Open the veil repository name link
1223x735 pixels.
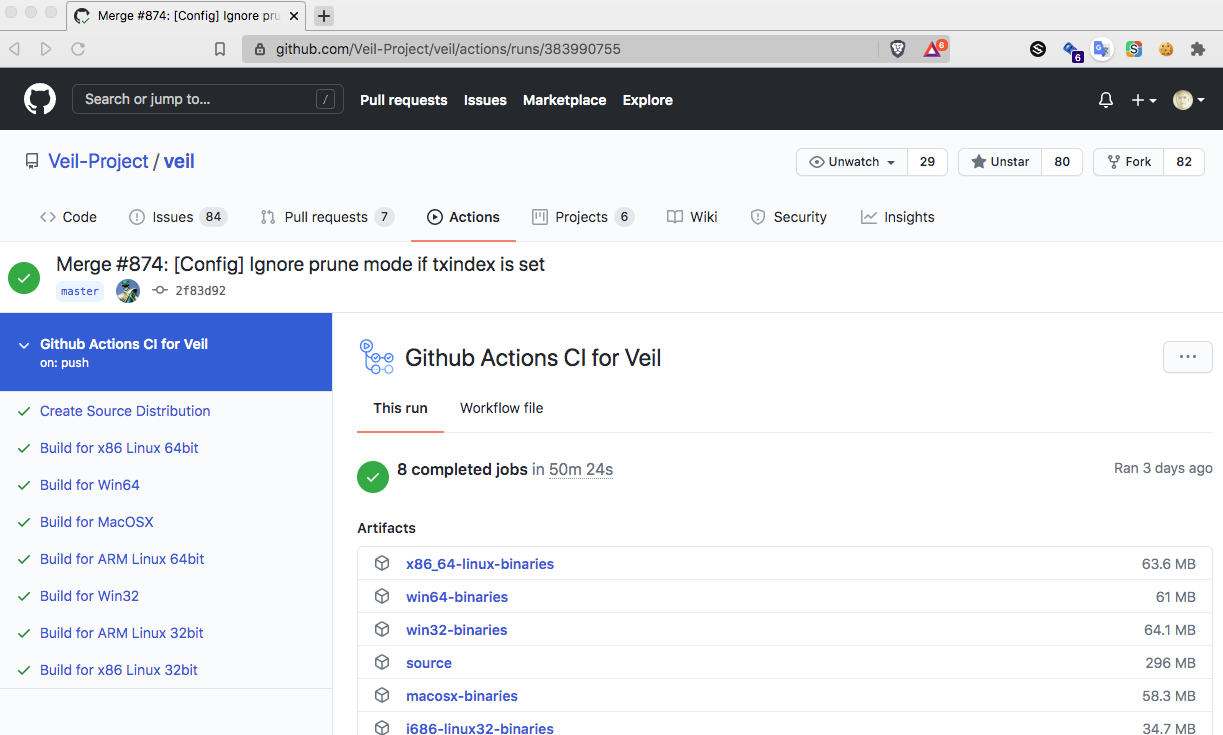coord(179,161)
